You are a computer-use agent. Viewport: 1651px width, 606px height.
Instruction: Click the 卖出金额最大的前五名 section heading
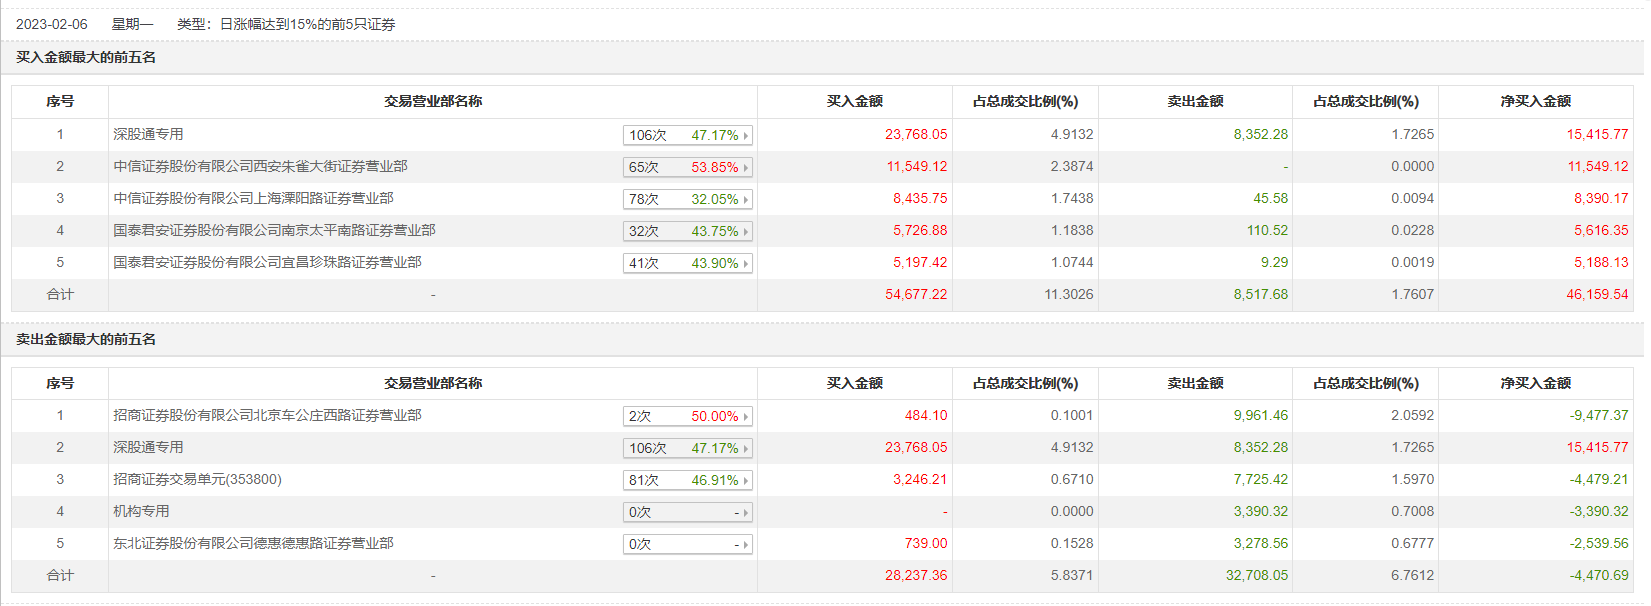86,339
